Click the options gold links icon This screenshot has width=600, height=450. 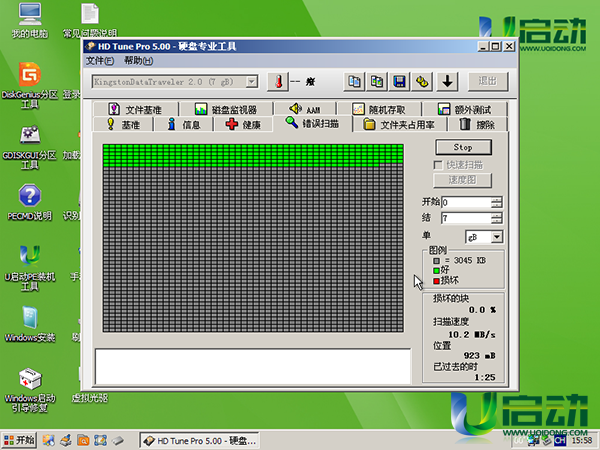422,82
